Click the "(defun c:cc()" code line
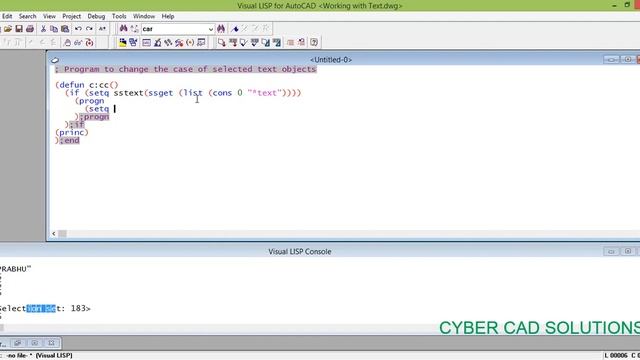The image size is (640, 360). [87, 85]
